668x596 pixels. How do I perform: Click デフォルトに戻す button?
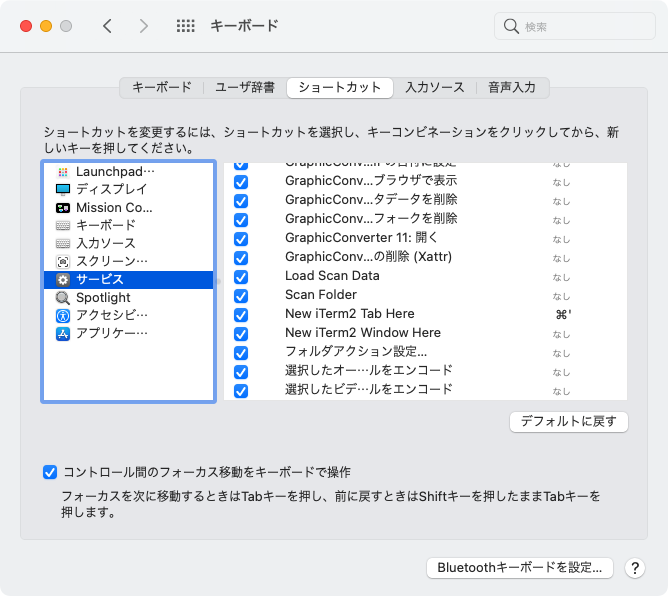(569, 421)
